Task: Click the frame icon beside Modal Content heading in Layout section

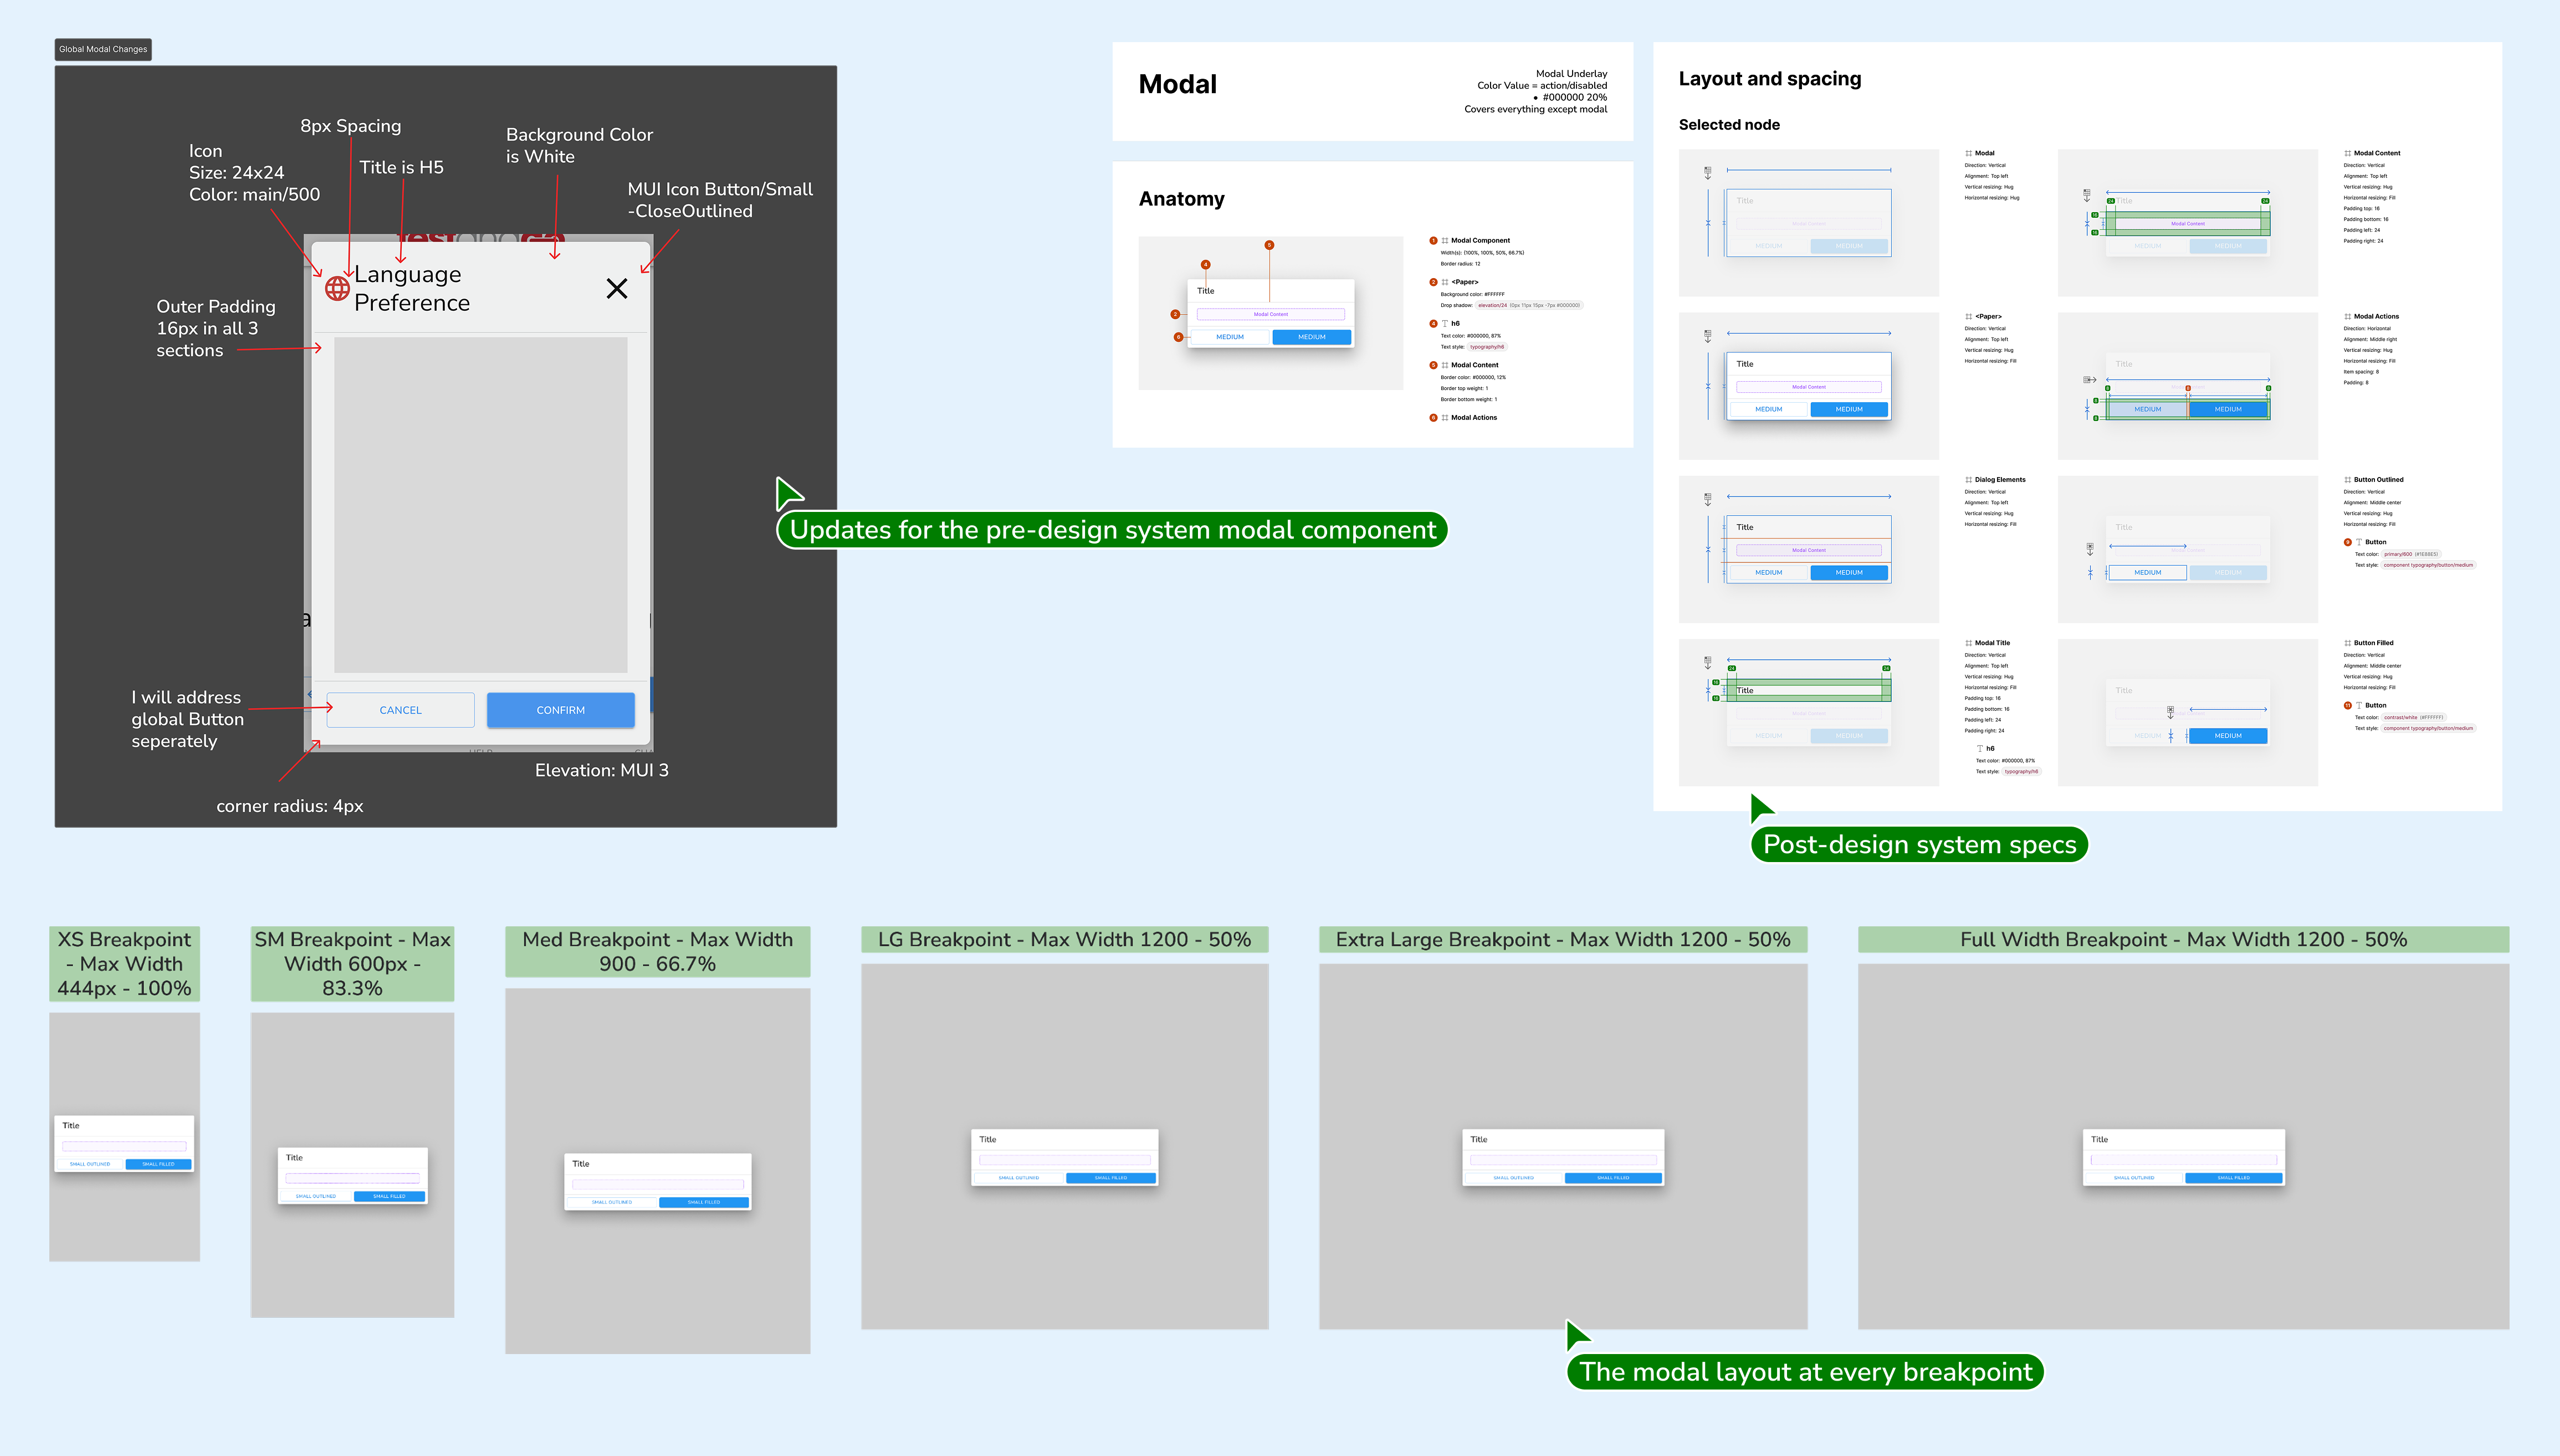Action: click(x=2347, y=153)
